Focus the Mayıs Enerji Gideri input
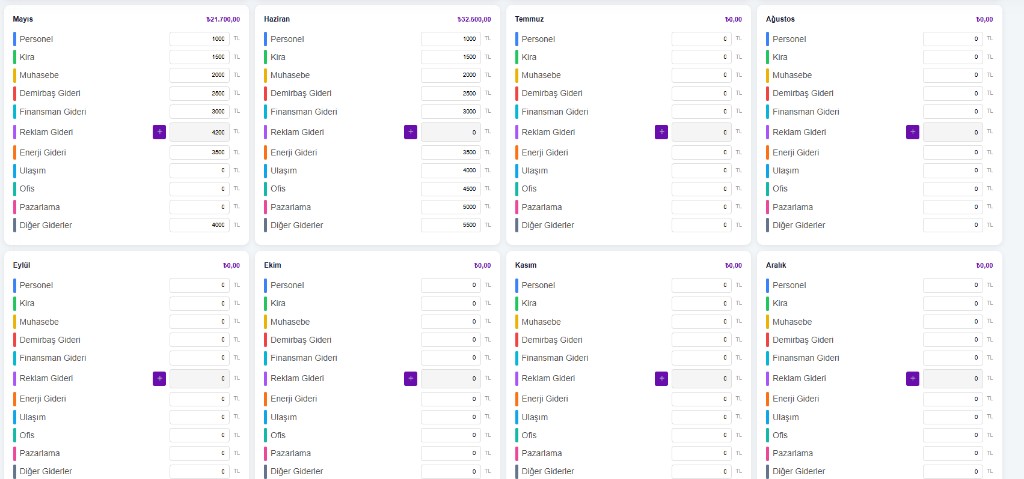The width and height of the screenshot is (1024, 479). pos(199,152)
